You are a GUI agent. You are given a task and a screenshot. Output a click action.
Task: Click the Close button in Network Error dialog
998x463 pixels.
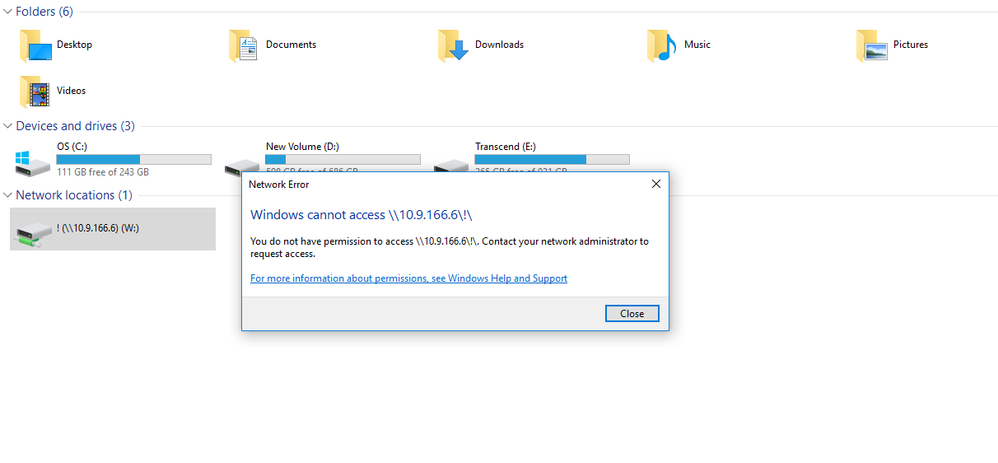tap(631, 313)
